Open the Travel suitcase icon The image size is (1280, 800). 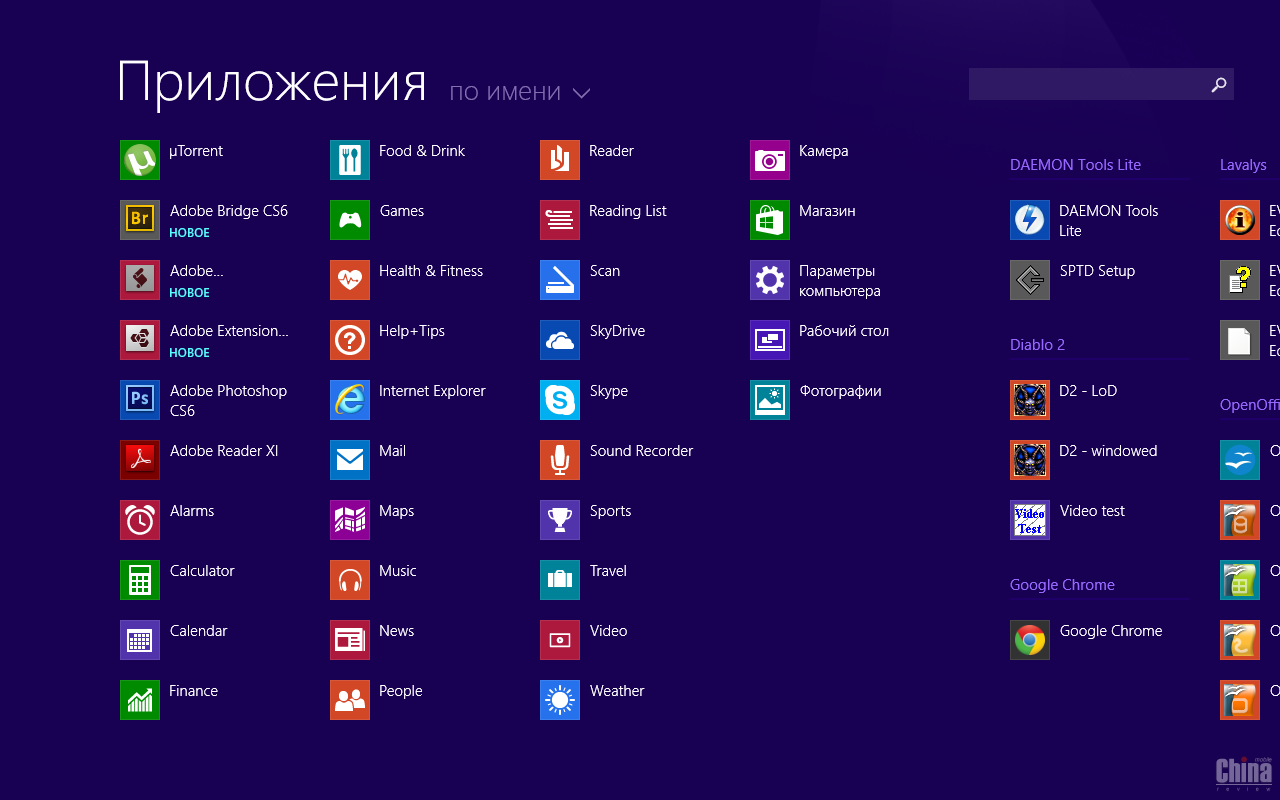(x=560, y=580)
